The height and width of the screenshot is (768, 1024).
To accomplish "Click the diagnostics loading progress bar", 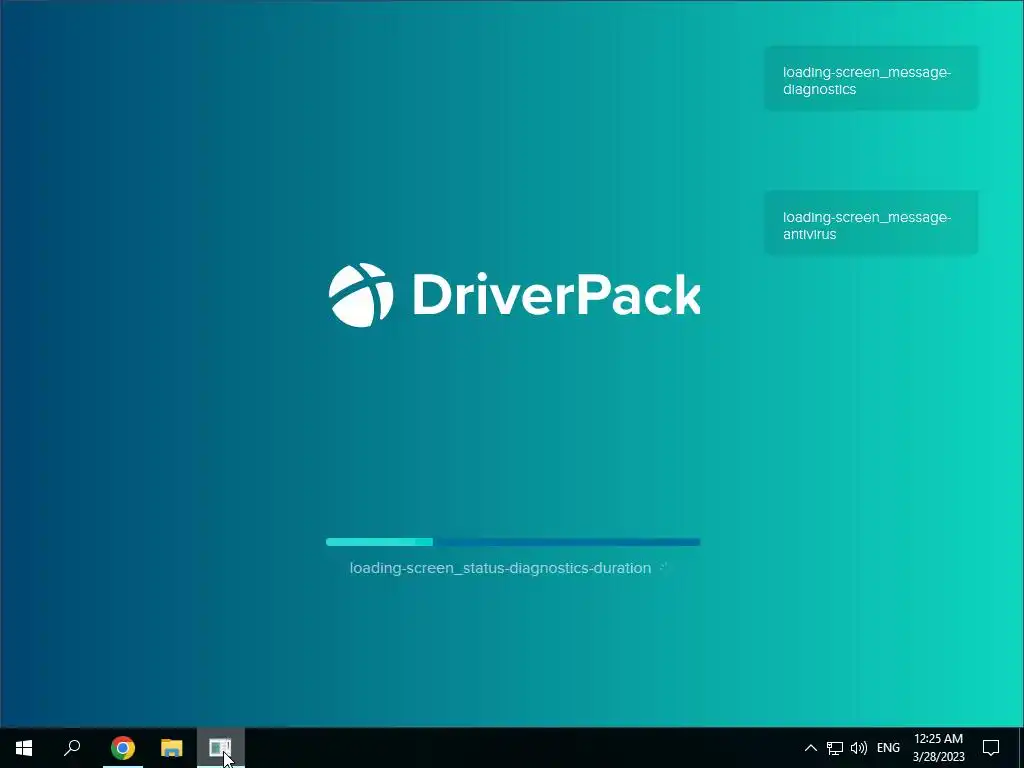I will 513,542.
